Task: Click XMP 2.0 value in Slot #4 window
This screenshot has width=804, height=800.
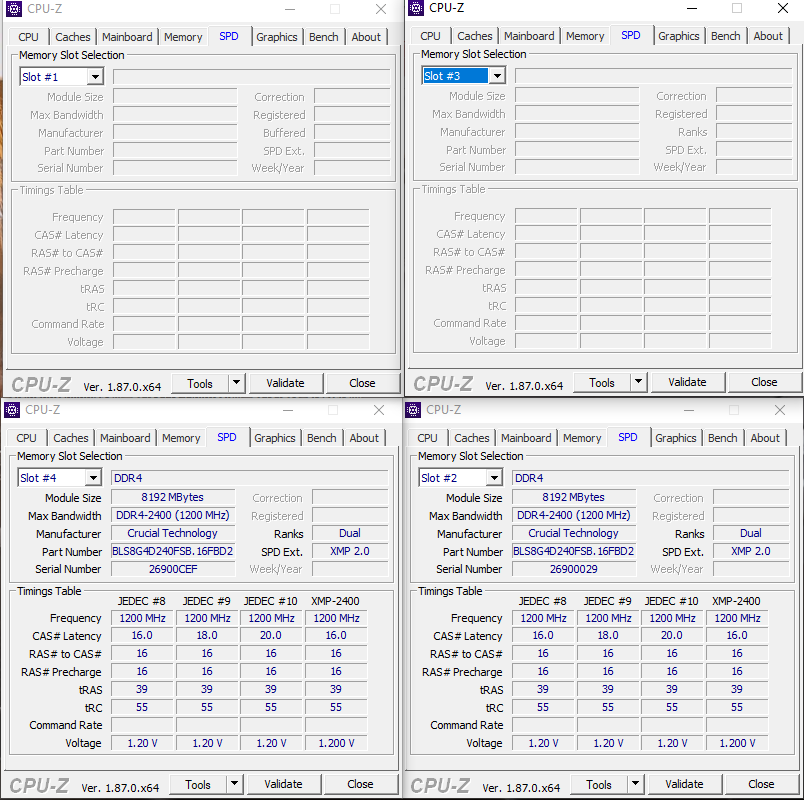Action: (350, 551)
